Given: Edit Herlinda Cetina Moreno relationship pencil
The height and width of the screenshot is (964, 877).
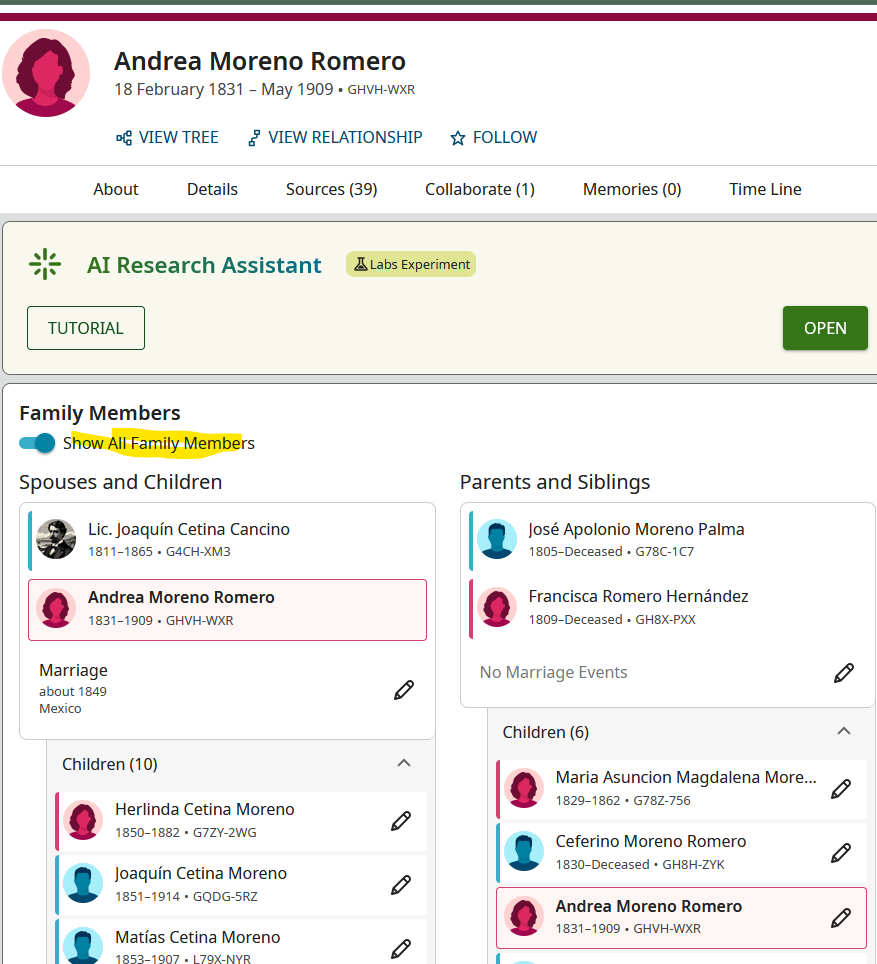Looking at the screenshot, I should tap(401, 821).
